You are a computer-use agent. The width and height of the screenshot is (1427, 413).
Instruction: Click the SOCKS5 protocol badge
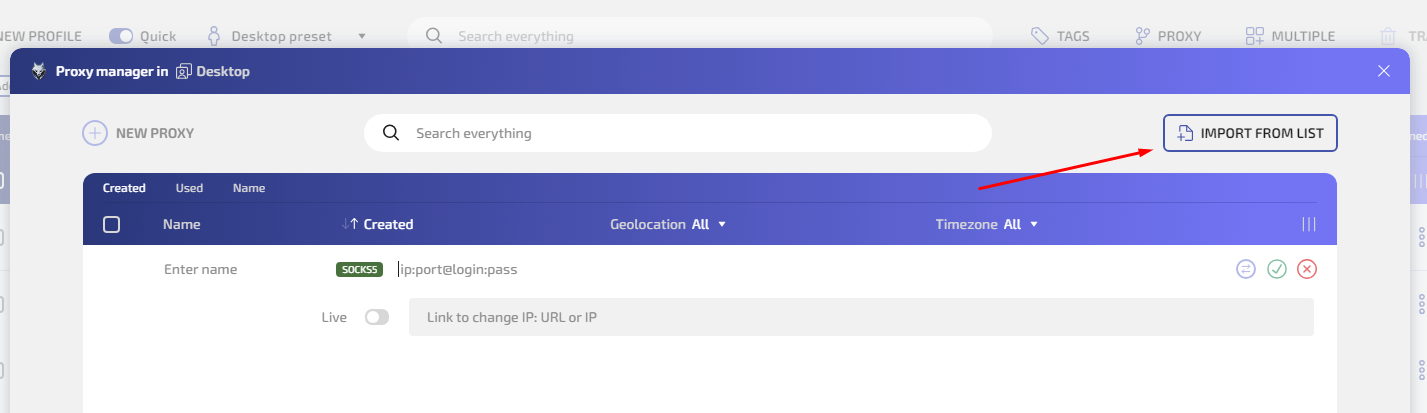(360, 269)
